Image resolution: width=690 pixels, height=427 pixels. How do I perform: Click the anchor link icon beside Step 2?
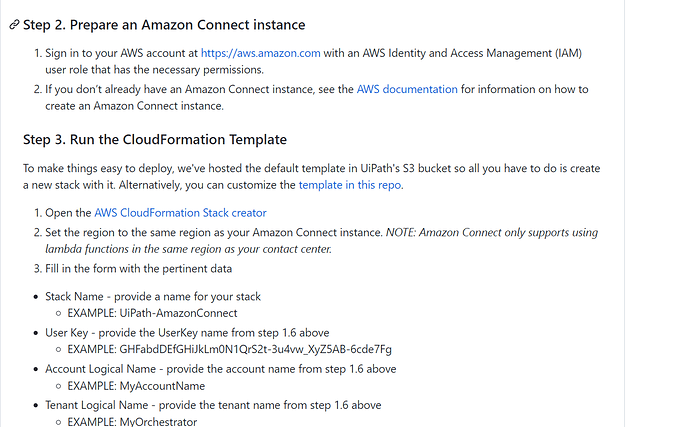pos(13,25)
